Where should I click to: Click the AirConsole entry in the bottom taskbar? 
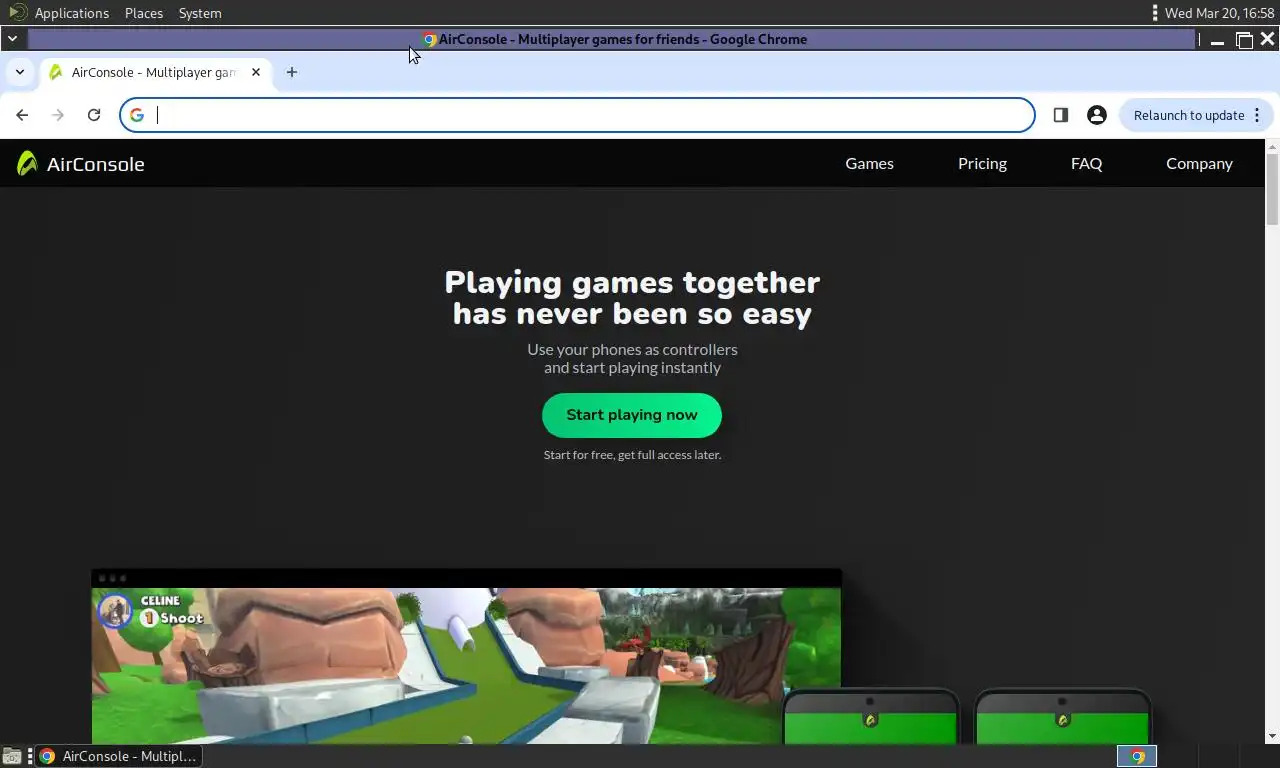coord(118,756)
